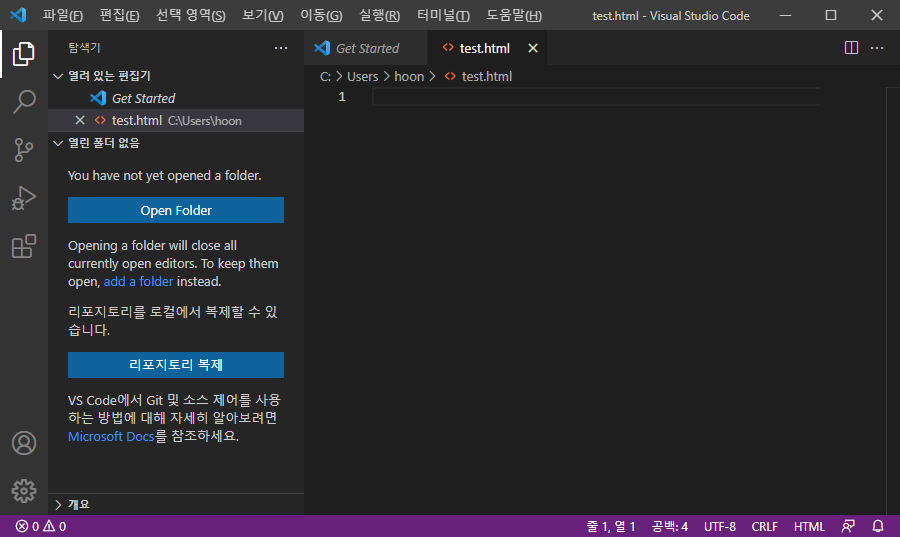Collapse the 열린 폴더 없음 section

[x=58, y=143]
